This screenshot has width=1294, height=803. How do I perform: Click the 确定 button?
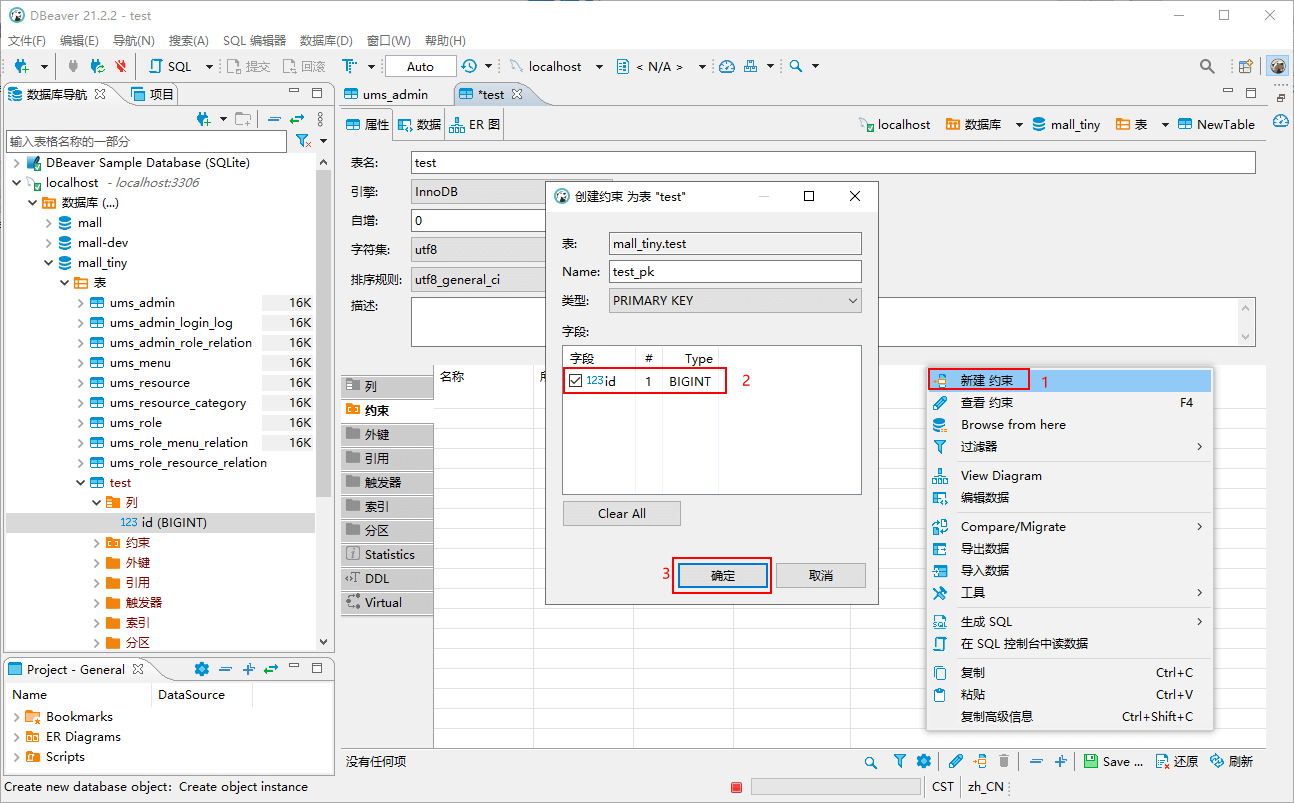(723, 576)
